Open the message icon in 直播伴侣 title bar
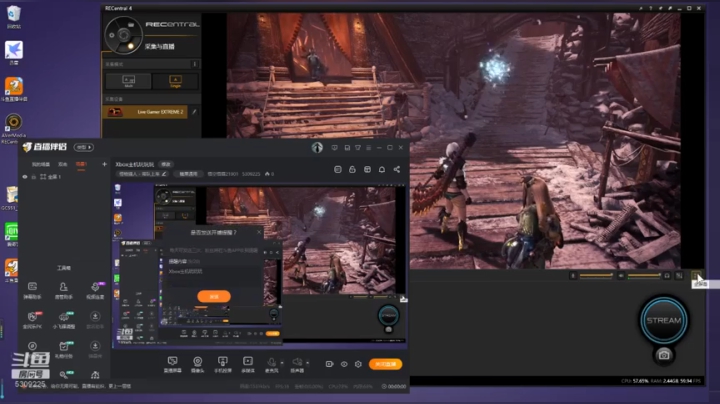 [335, 148]
